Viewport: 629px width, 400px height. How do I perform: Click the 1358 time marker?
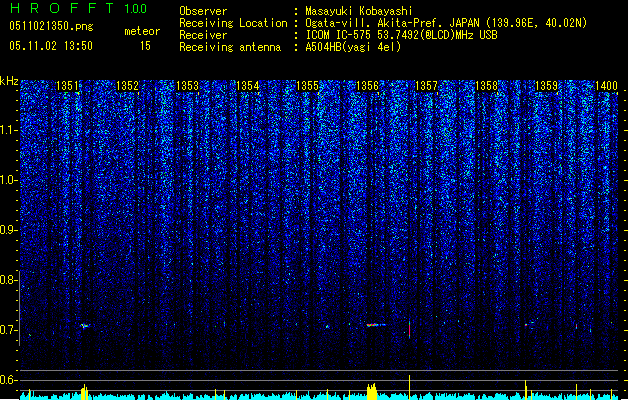(x=486, y=86)
